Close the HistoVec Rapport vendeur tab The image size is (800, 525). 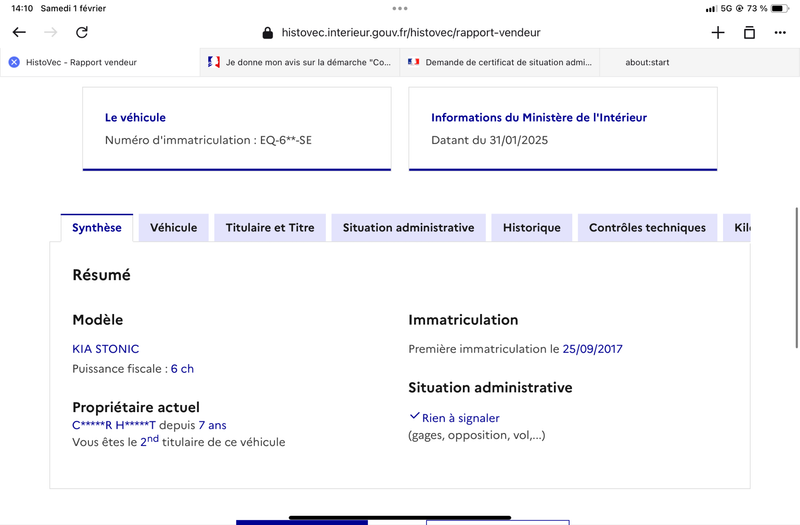click(14, 62)
